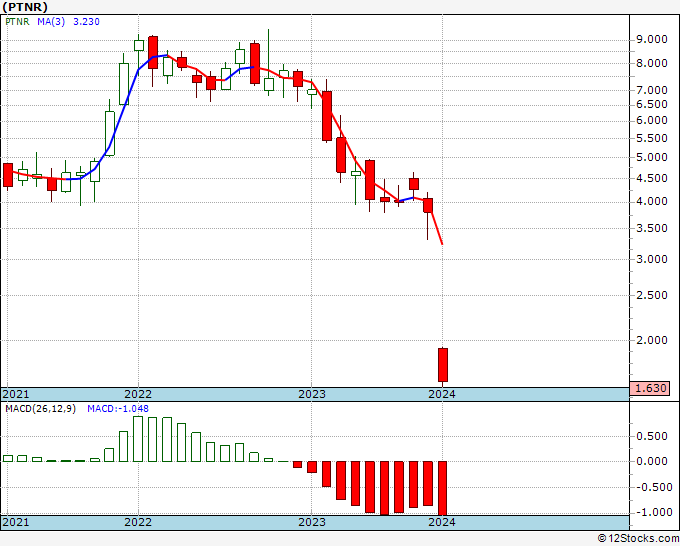
Task: Click the 2.500 price axis label
Action: point(651,295)
